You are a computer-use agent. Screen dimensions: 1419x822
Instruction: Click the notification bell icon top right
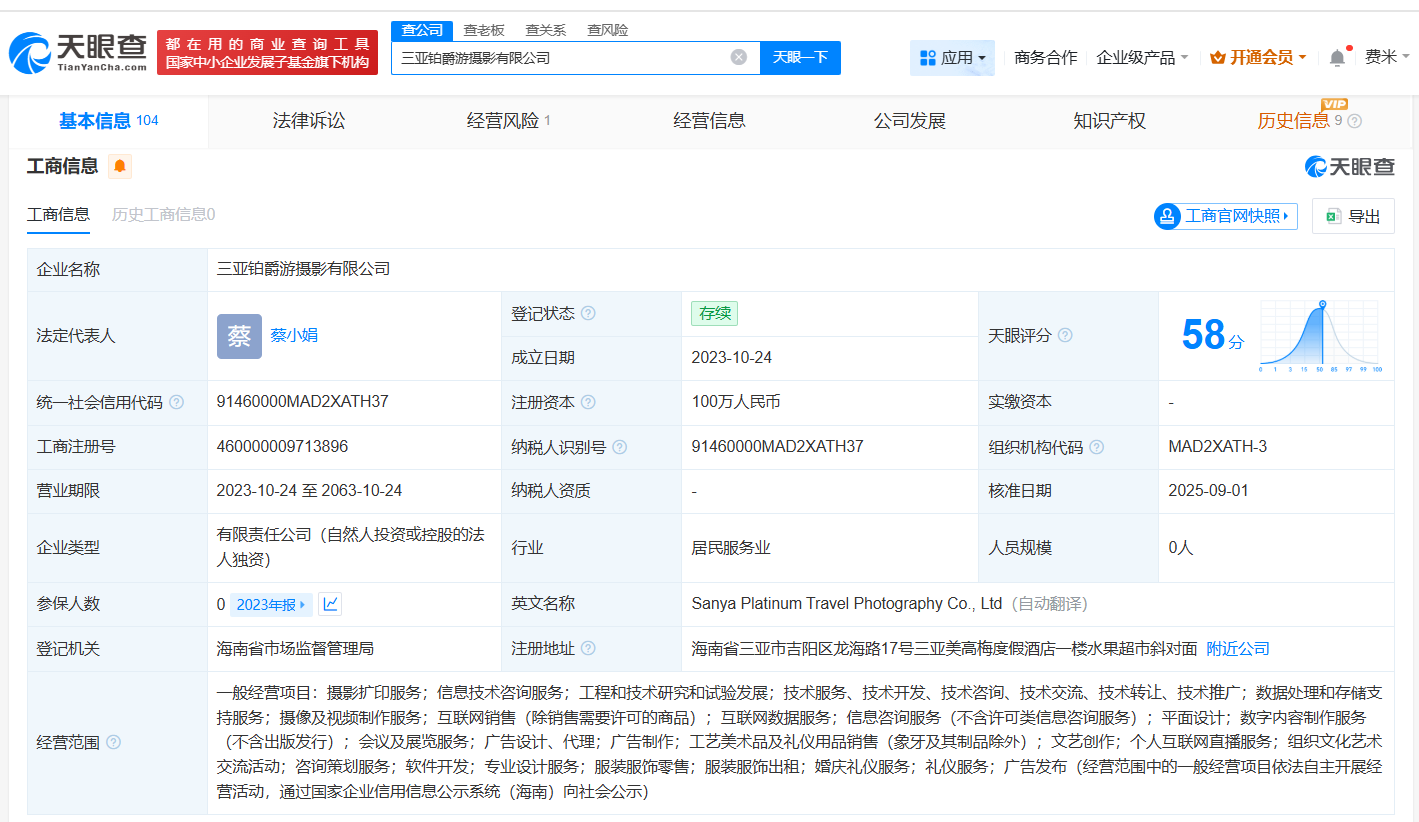pyautogui.click(x=1336, y=57)
